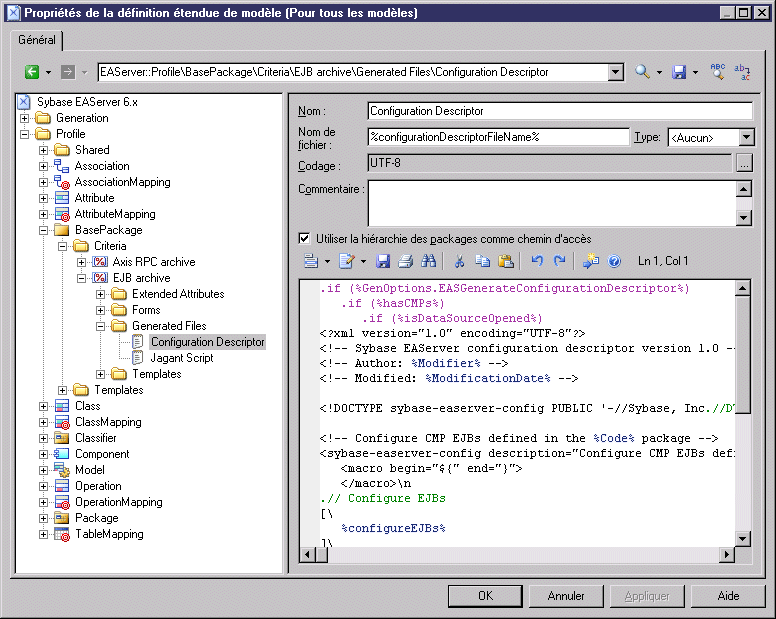Click the Codage field showing UTF-8
Viewport: 776px width, 619px height.
(549, 163)
